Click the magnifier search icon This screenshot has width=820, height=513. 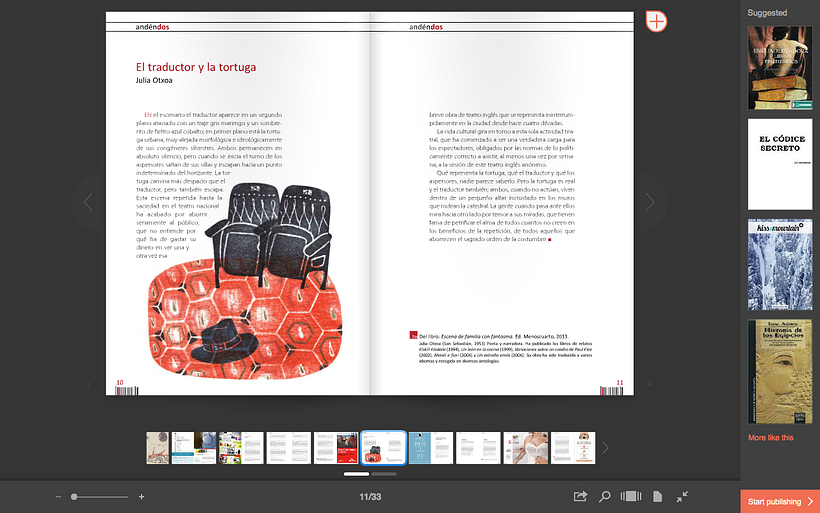605,496
